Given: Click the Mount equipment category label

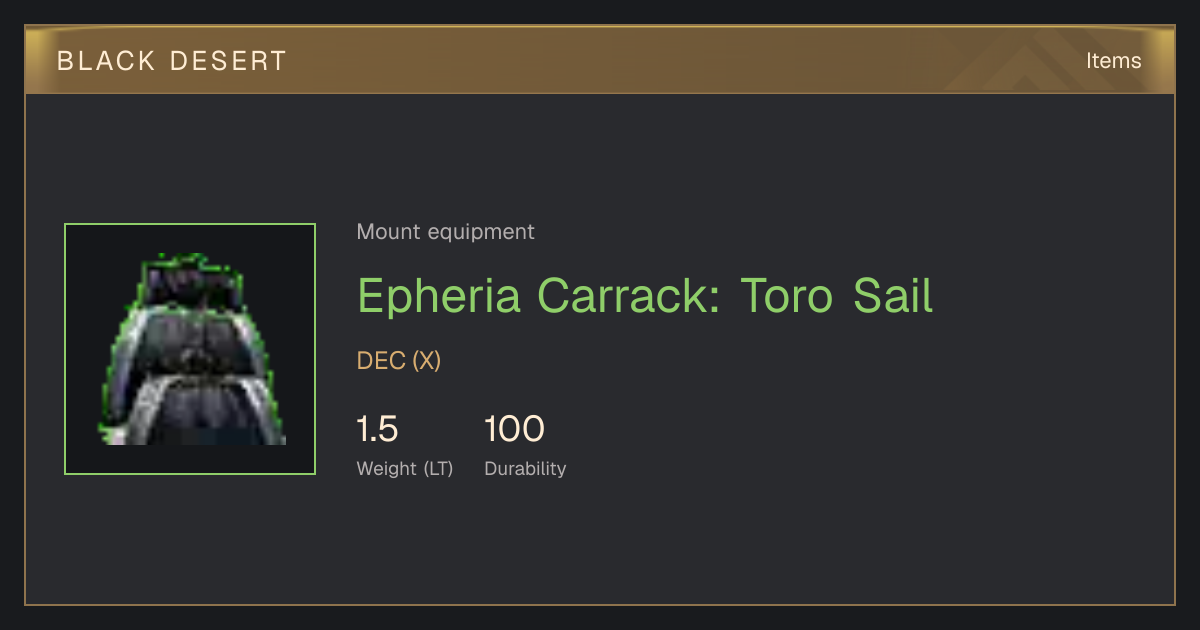Looking at the screenshot, I should click(446, 232).
